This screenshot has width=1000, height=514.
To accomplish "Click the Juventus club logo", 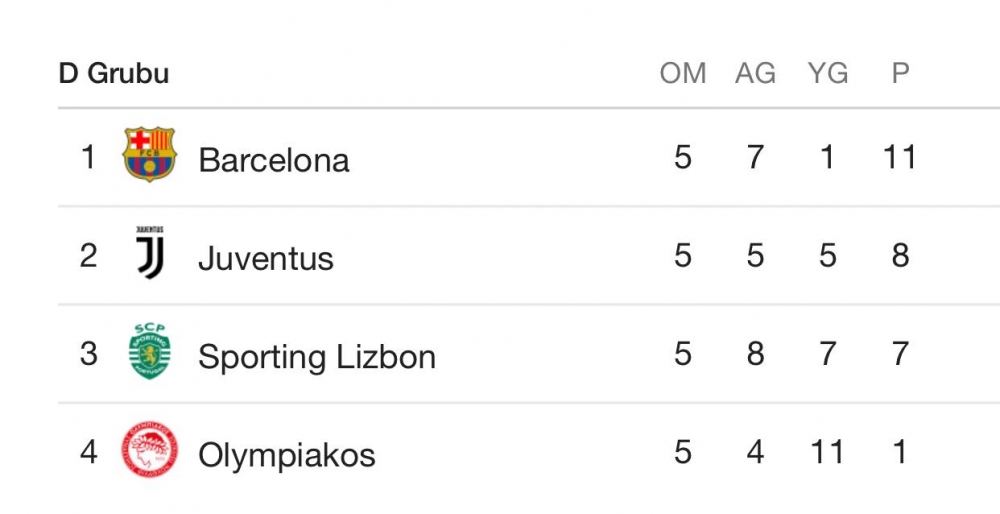I will [x=149, y=254].
